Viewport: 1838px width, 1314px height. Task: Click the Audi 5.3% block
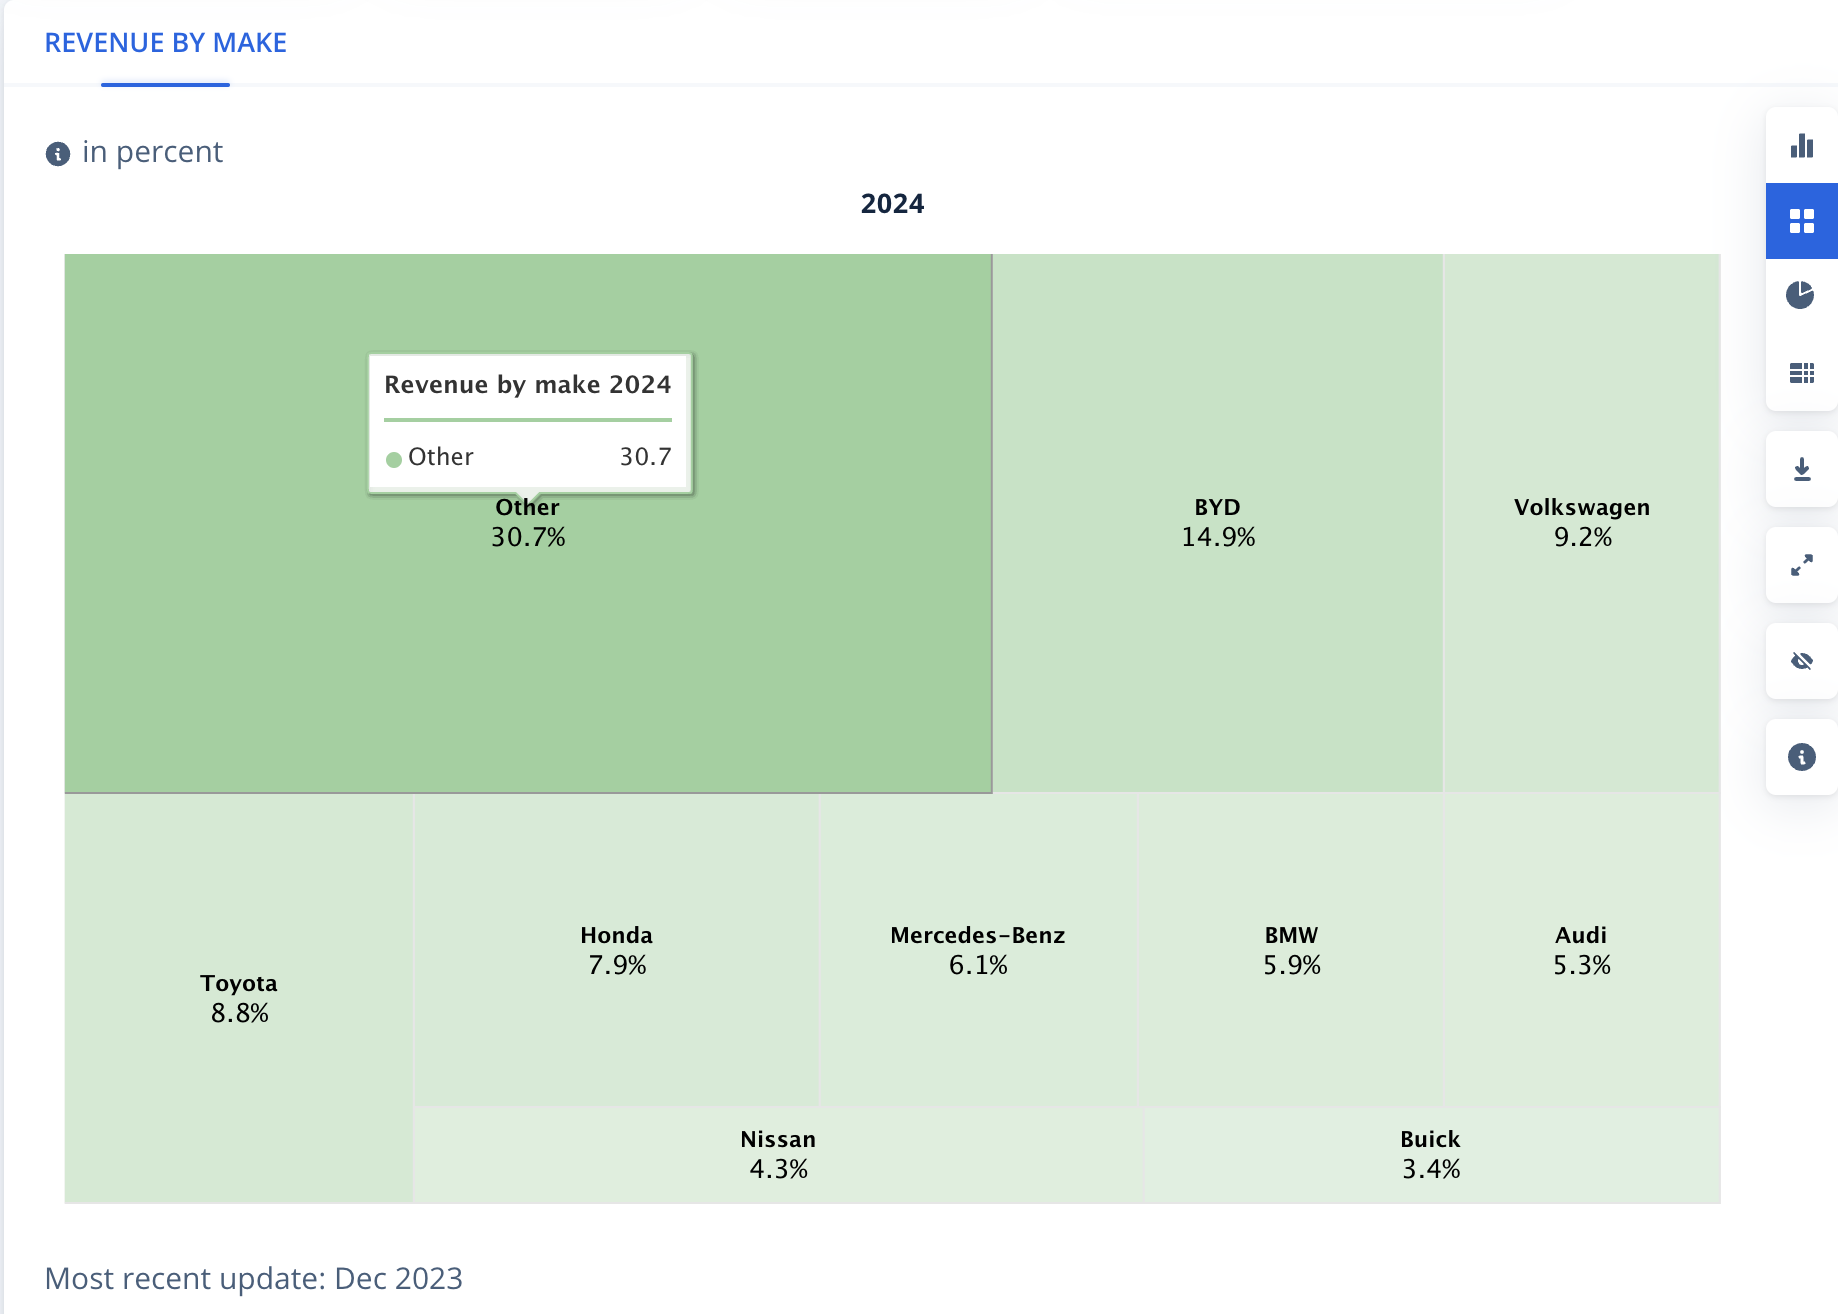click(x=1582, y=950)
